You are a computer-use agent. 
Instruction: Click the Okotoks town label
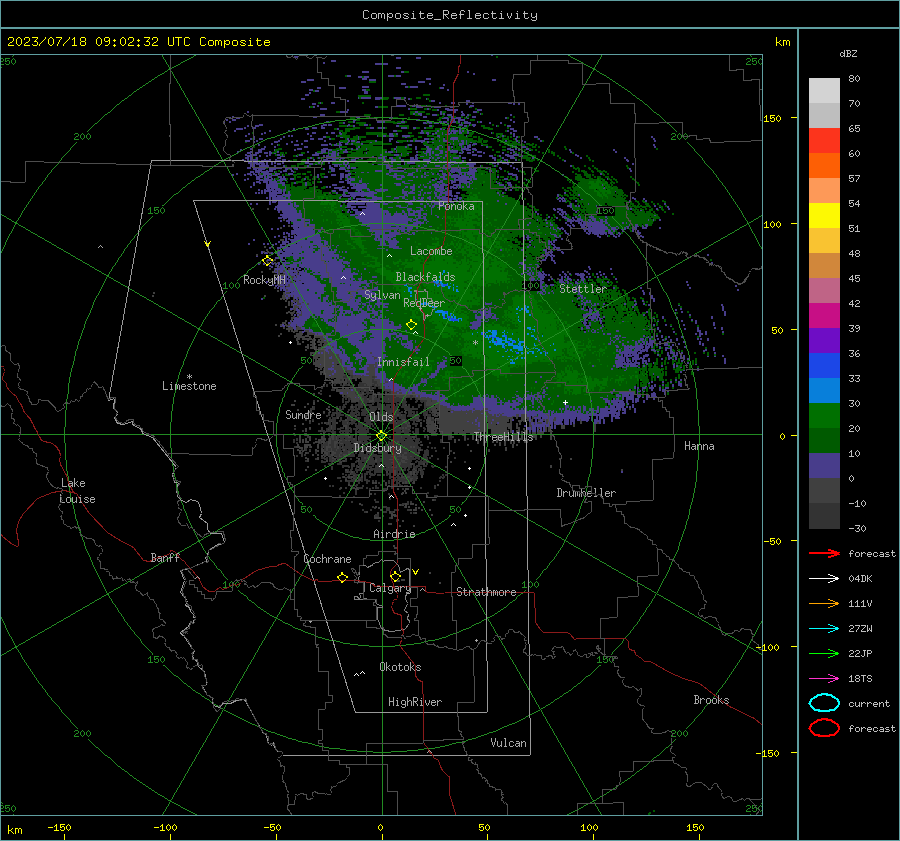point(400,667)
